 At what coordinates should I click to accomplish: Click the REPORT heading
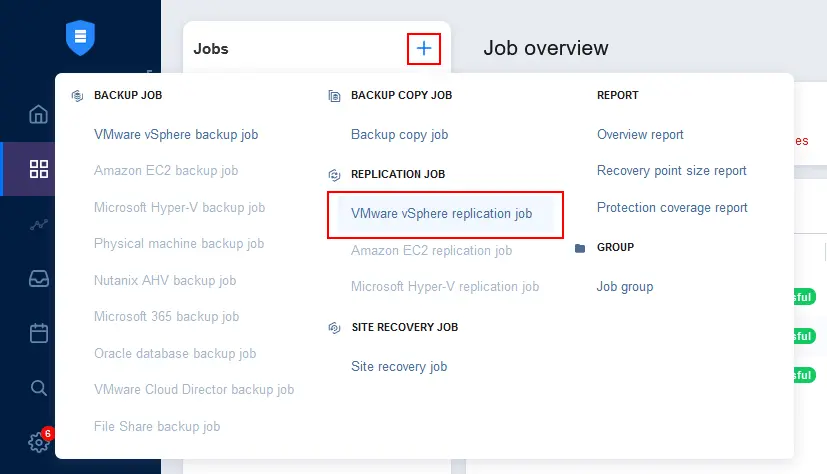tap(618, 95)
